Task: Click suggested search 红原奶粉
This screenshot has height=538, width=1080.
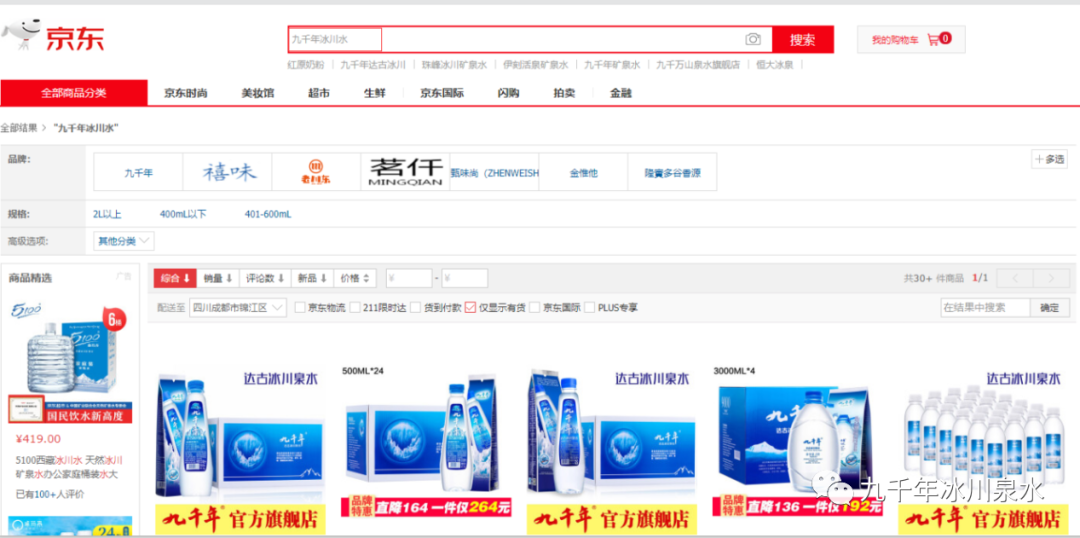Action: 306,65
